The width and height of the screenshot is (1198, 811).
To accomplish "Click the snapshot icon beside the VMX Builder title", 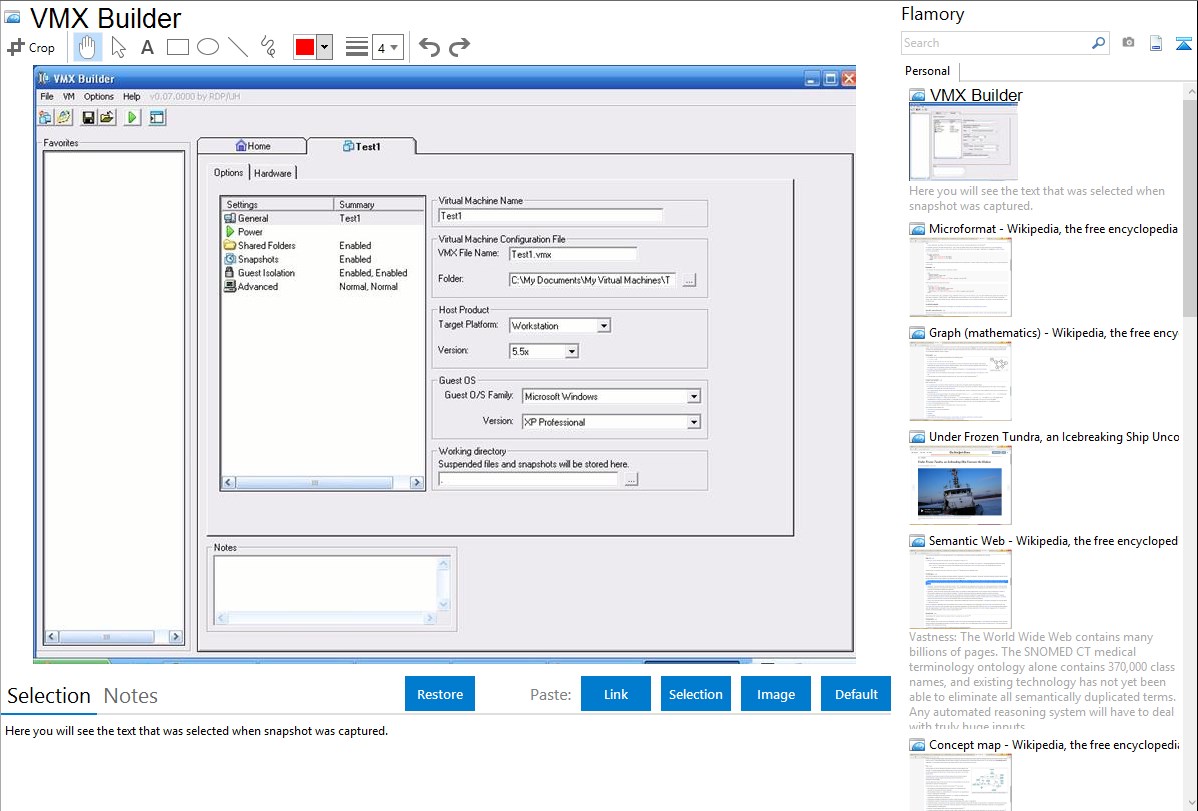I will pos(12,17).
